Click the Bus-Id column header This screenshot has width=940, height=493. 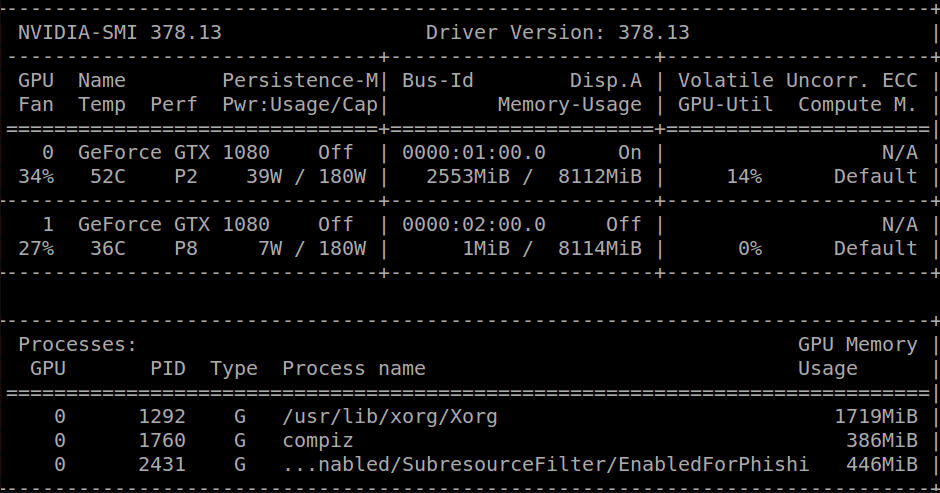(x=438, y=80)
